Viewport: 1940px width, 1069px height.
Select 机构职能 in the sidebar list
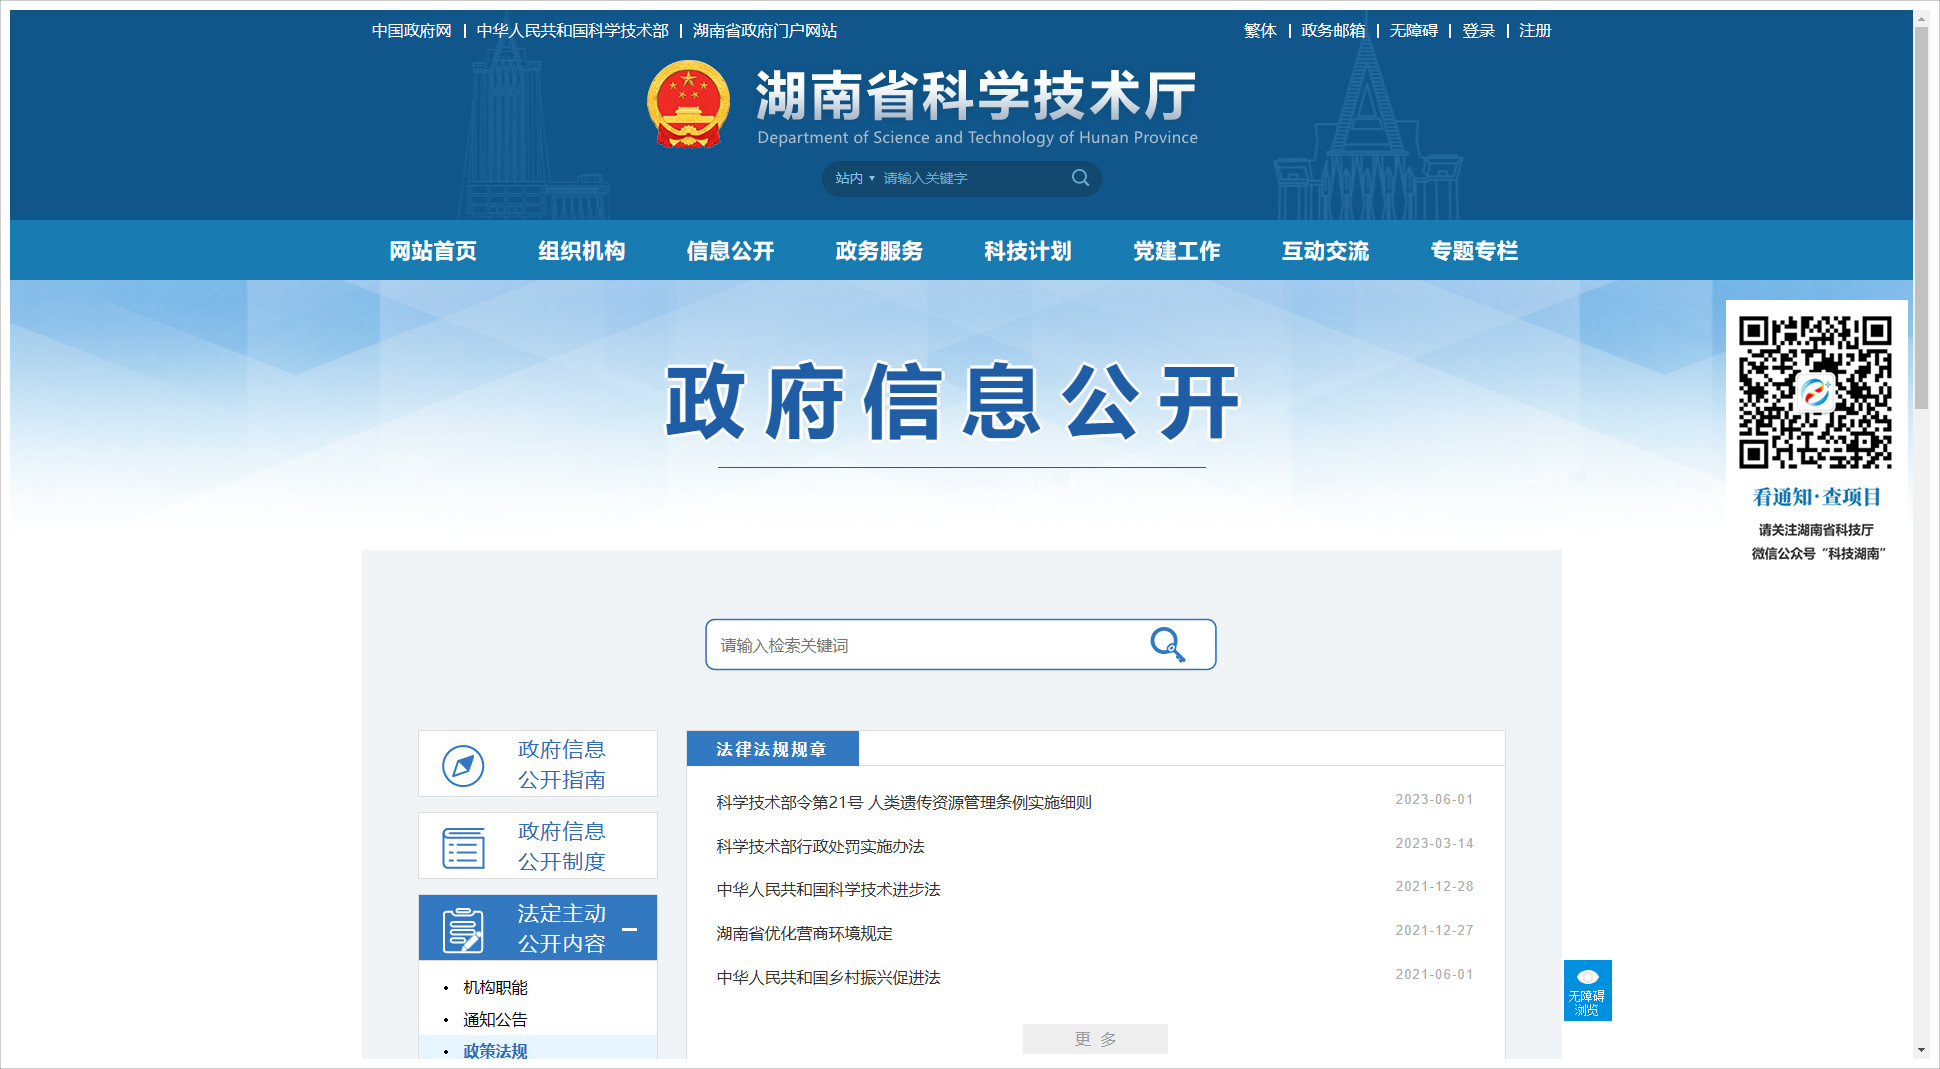click(495, 987)
